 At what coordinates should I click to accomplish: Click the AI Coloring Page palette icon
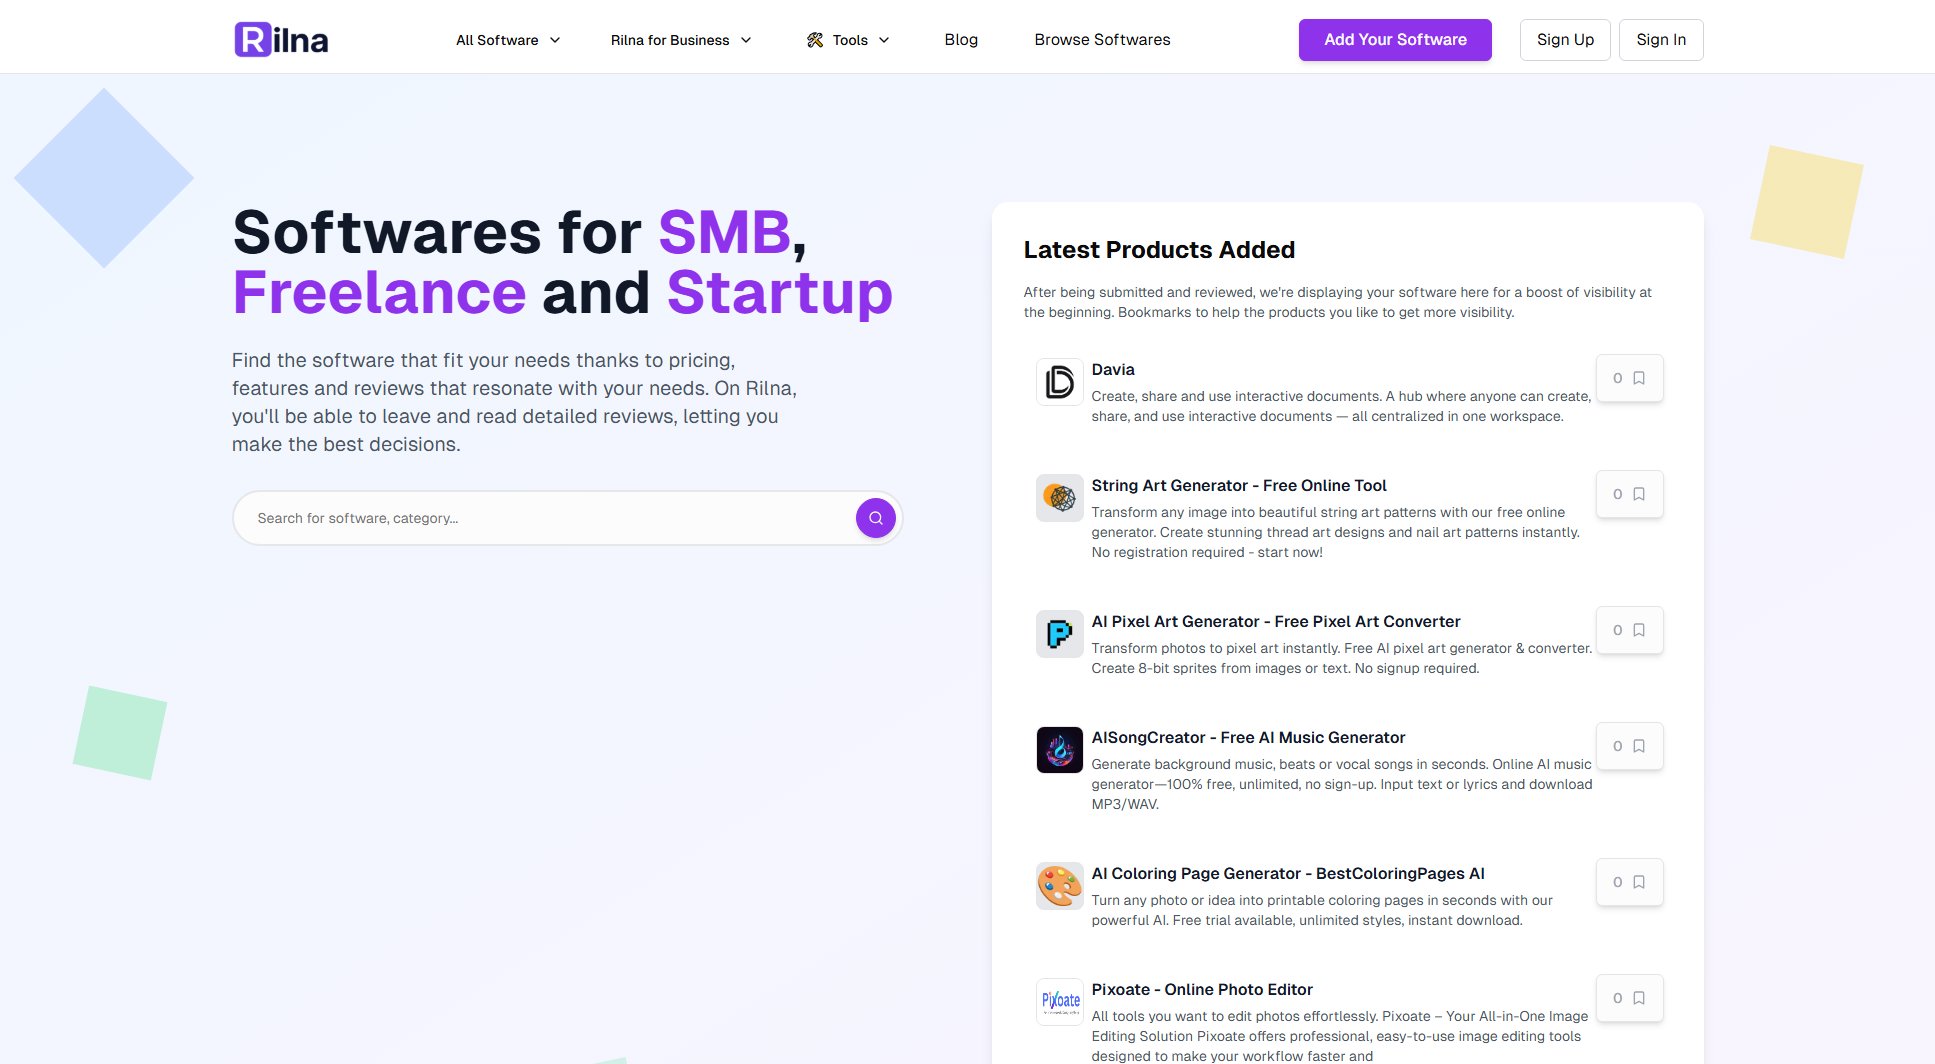[1059, 886]
